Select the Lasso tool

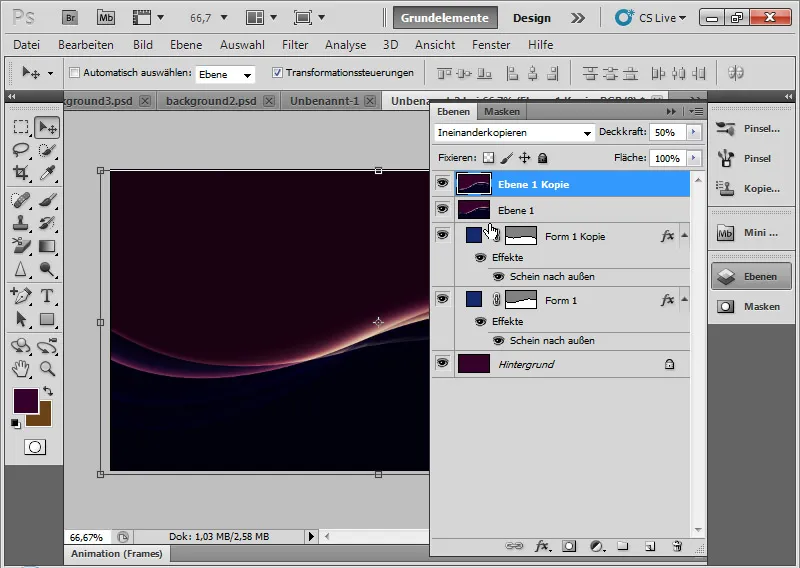pos(21,150)
